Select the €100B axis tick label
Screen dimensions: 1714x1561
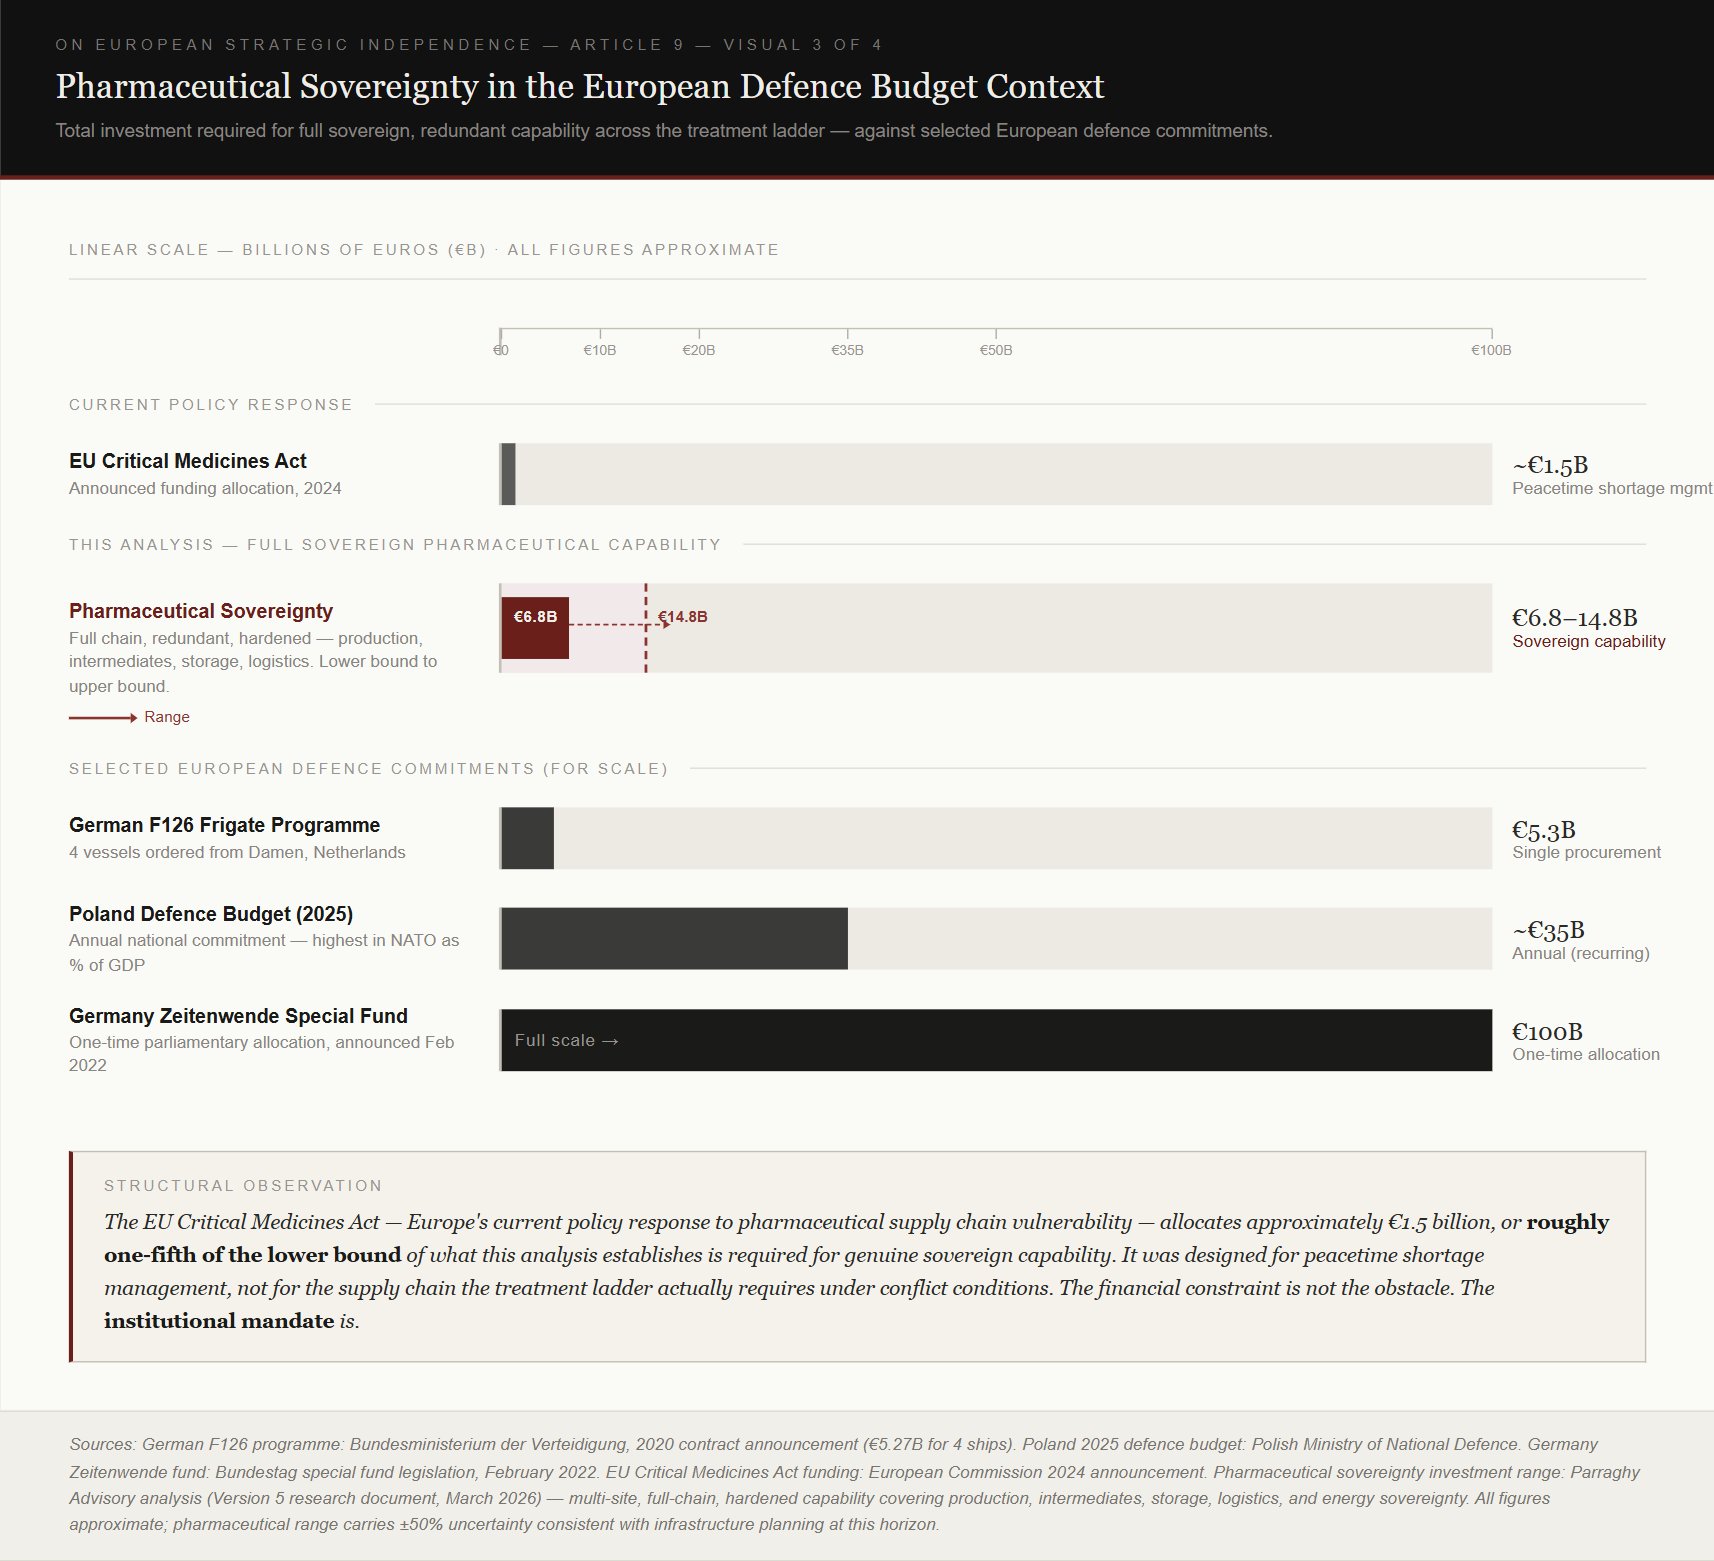click(x=1490, y=350)
